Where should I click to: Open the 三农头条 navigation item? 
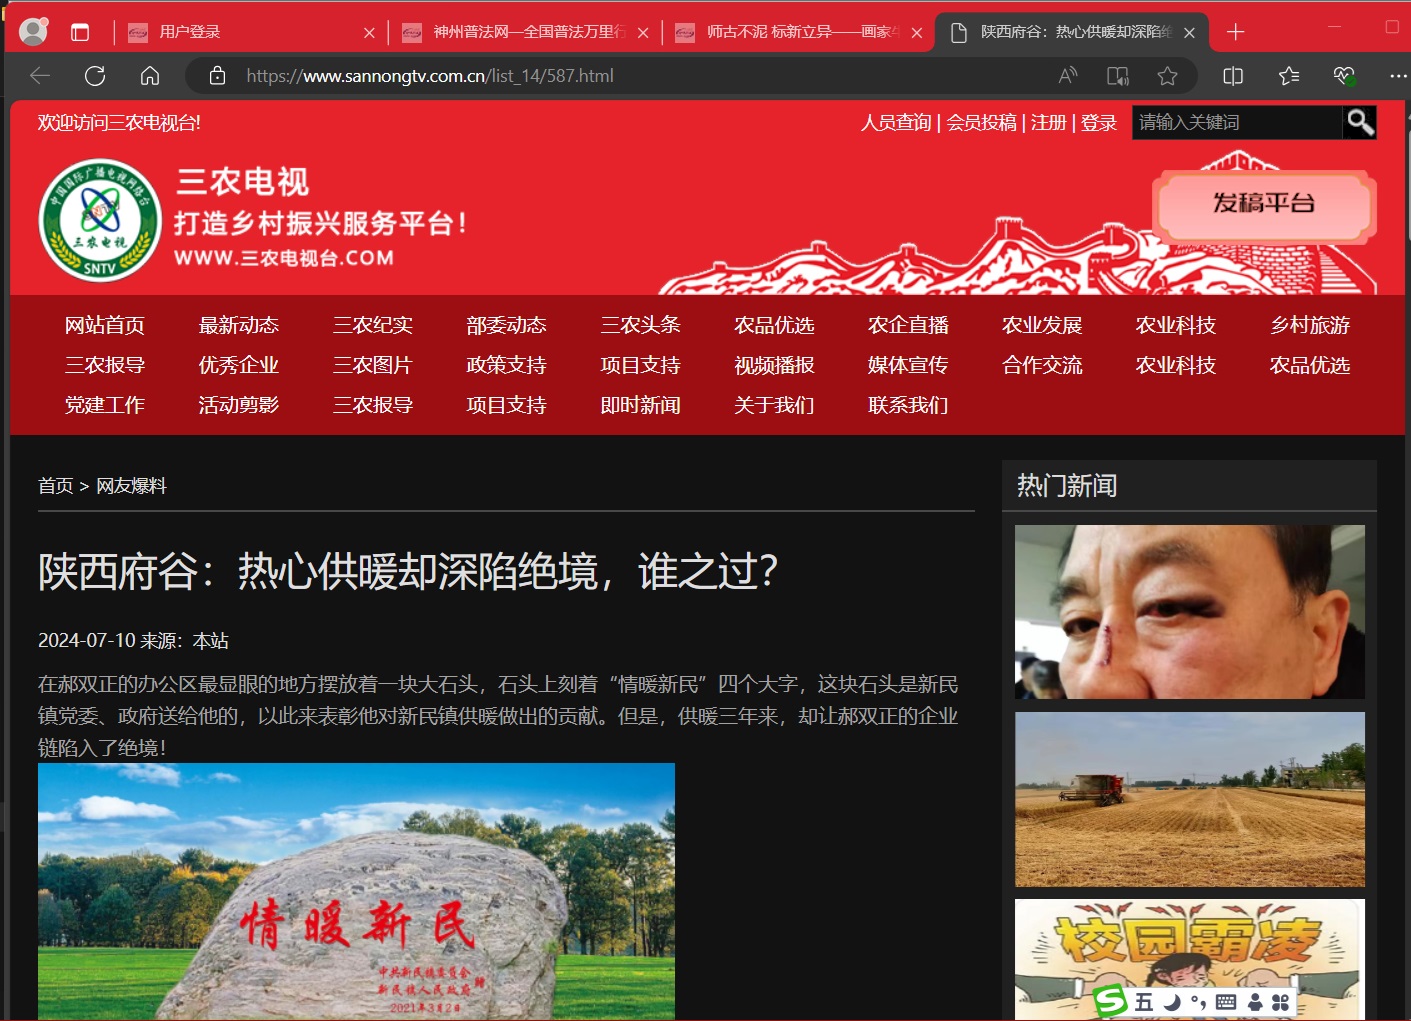coord(640,325)
